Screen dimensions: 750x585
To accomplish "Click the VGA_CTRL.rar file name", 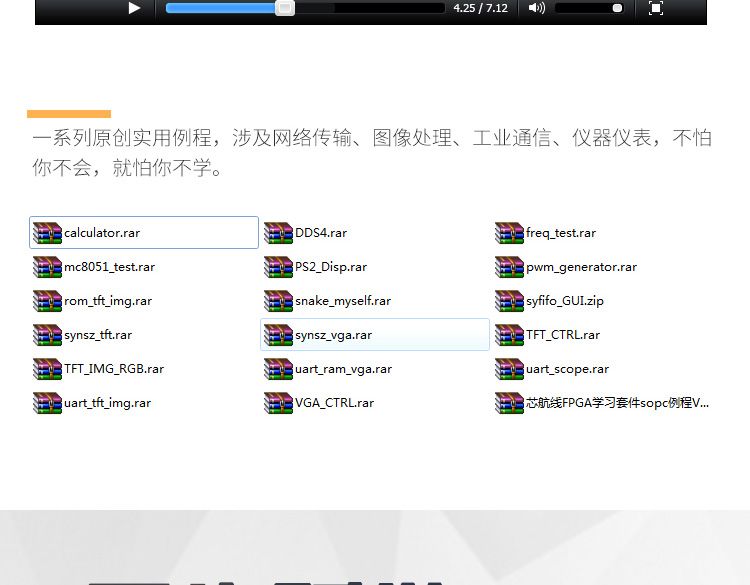I will point(334,403).
